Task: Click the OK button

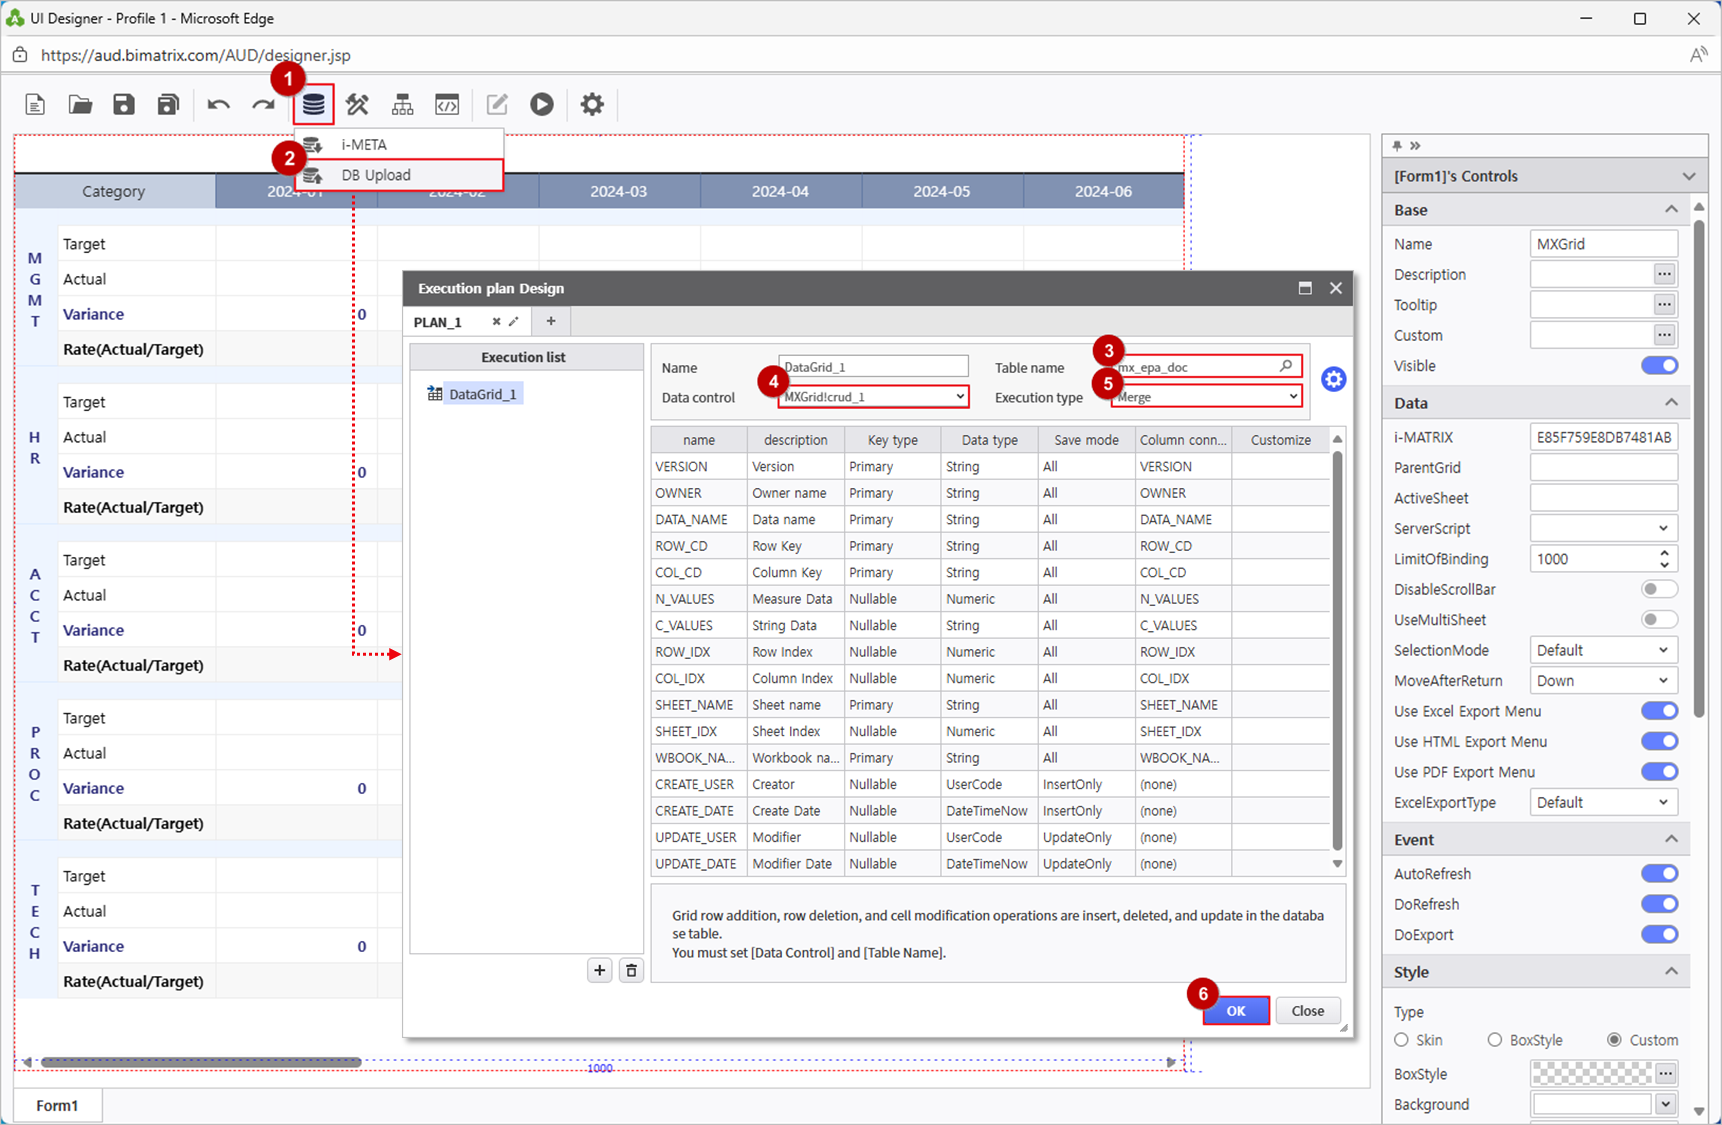Action: click(1236, 1011)
